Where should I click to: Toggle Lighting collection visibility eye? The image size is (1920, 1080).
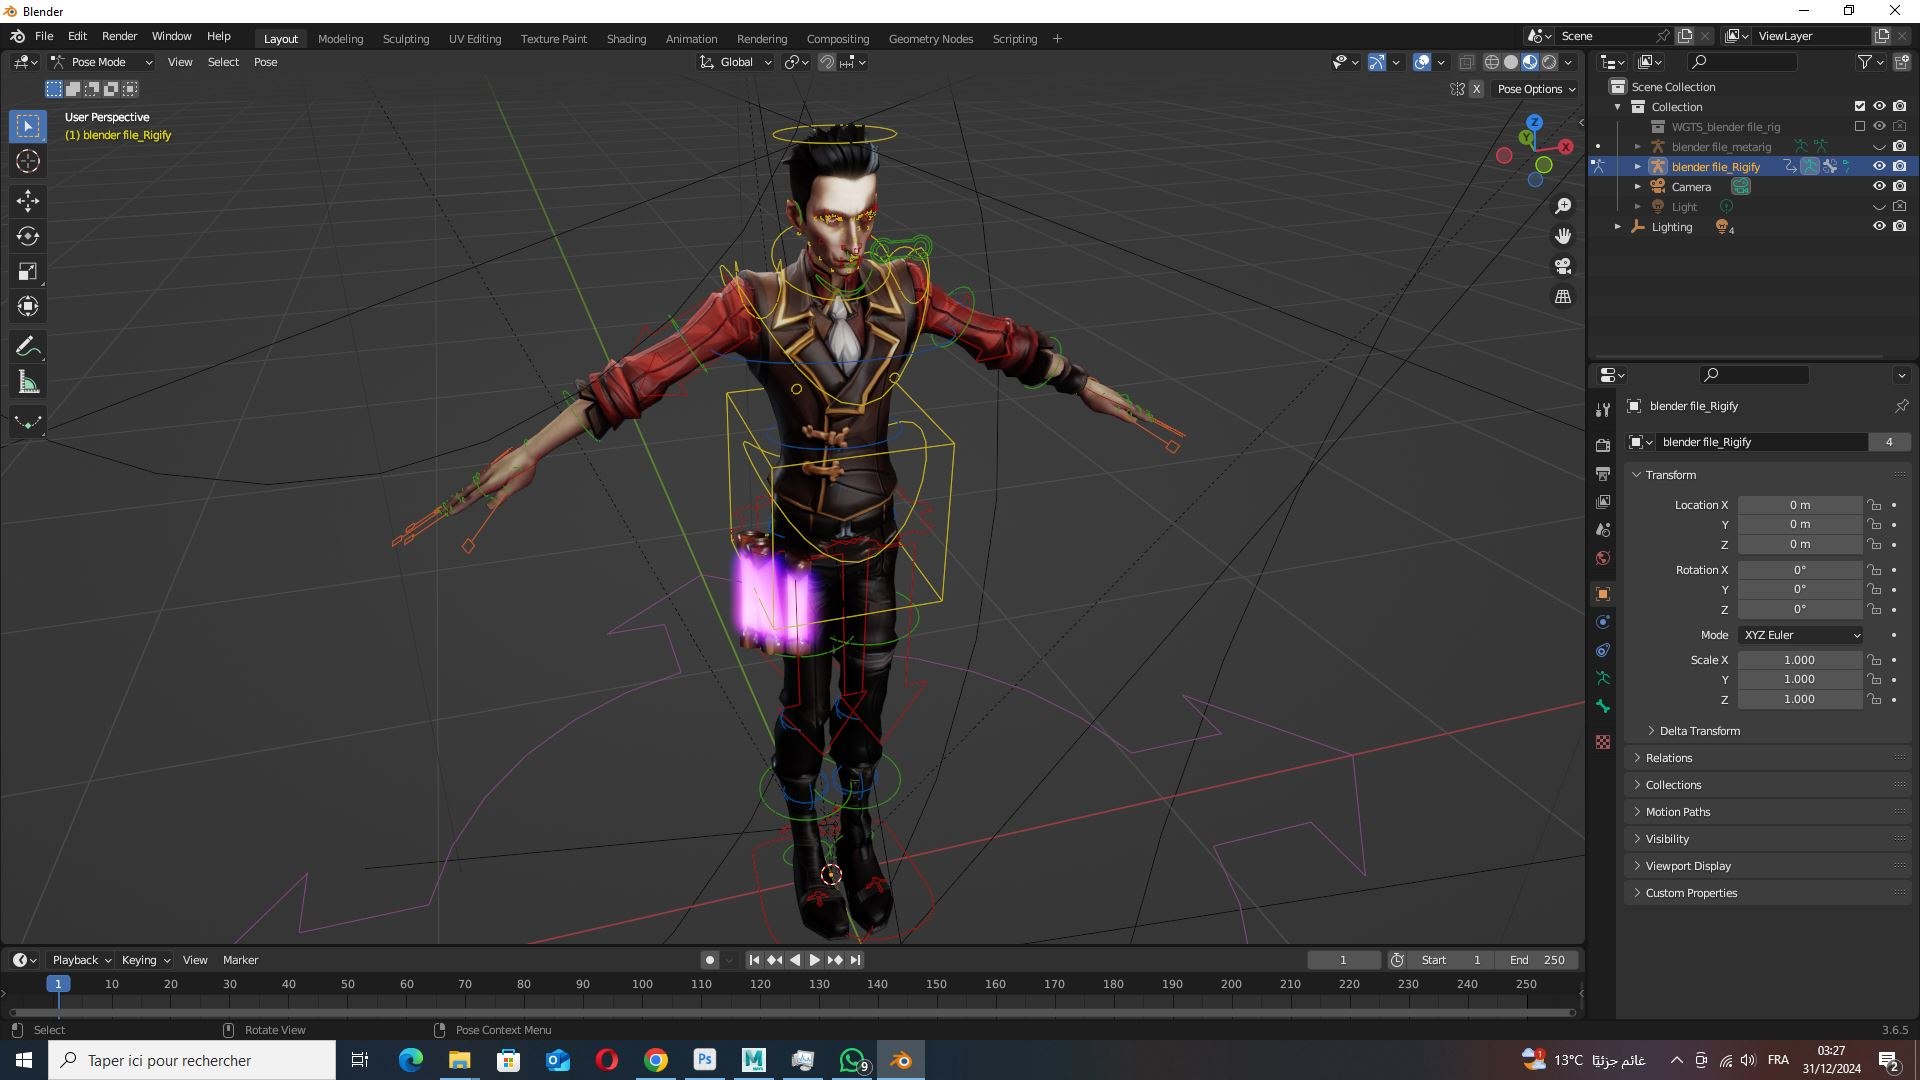[1879, 227]
